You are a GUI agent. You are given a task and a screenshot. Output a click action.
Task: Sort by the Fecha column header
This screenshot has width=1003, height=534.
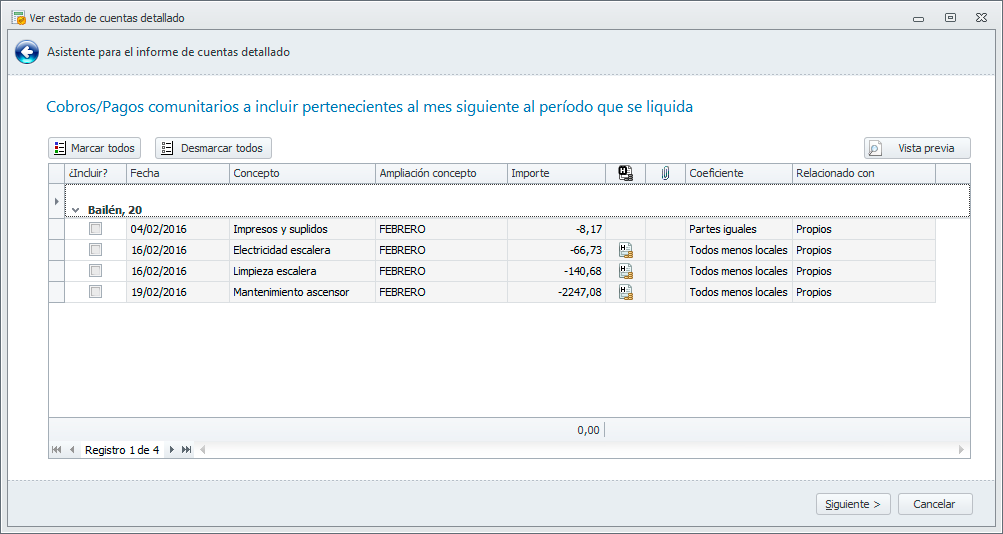tap(177, 173)
